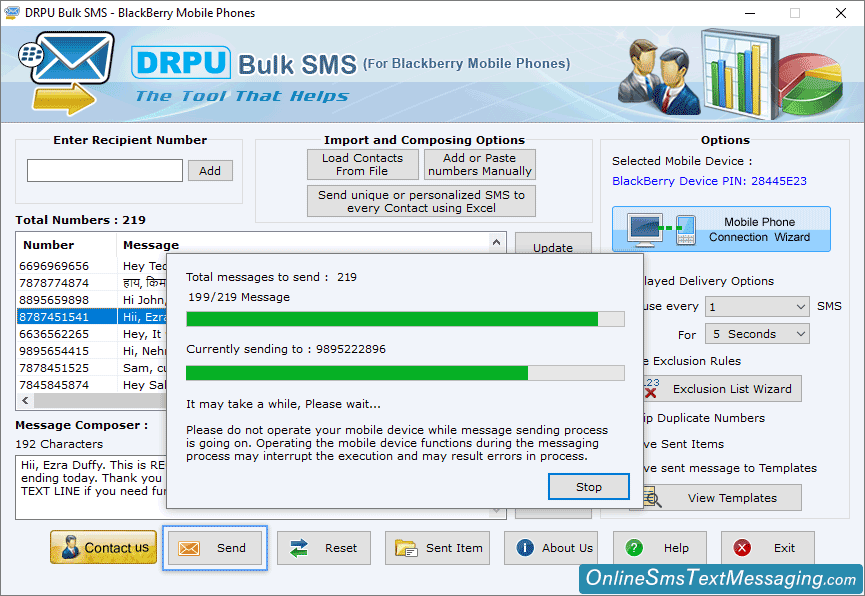Image resolution: width=865 pixels, height=596 pixels.
Task: Click the Send button label
Action: tap(231, 548)
